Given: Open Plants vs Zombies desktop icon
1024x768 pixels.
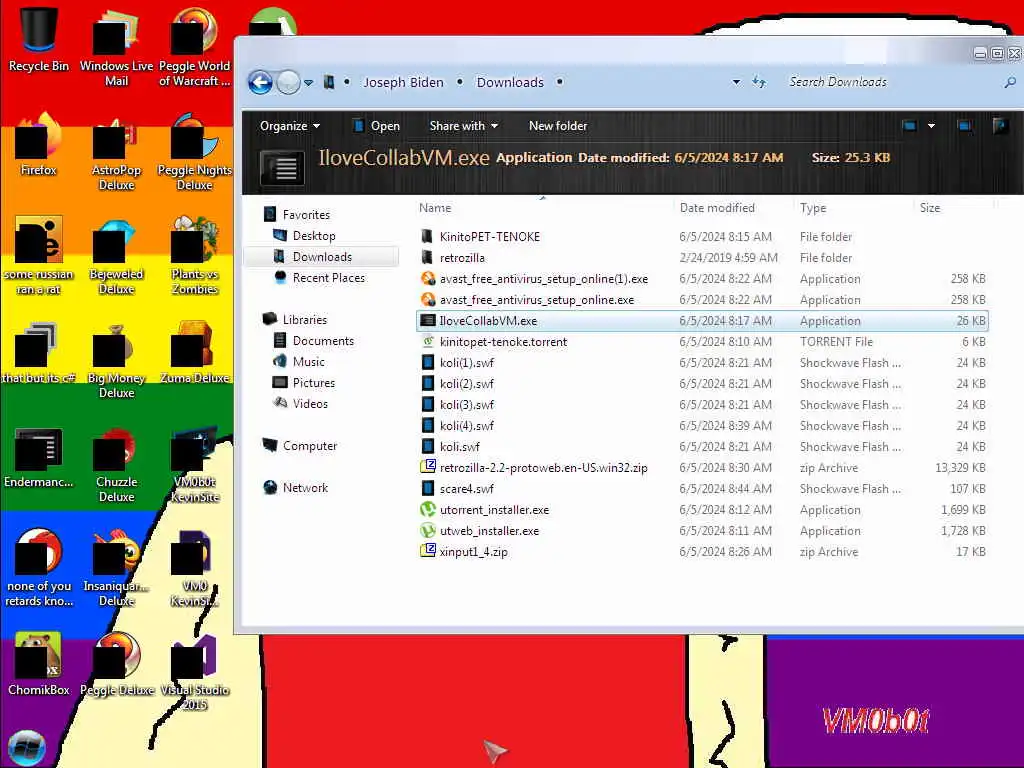Looking at the screenshot, I should click(x=194, y=256).
